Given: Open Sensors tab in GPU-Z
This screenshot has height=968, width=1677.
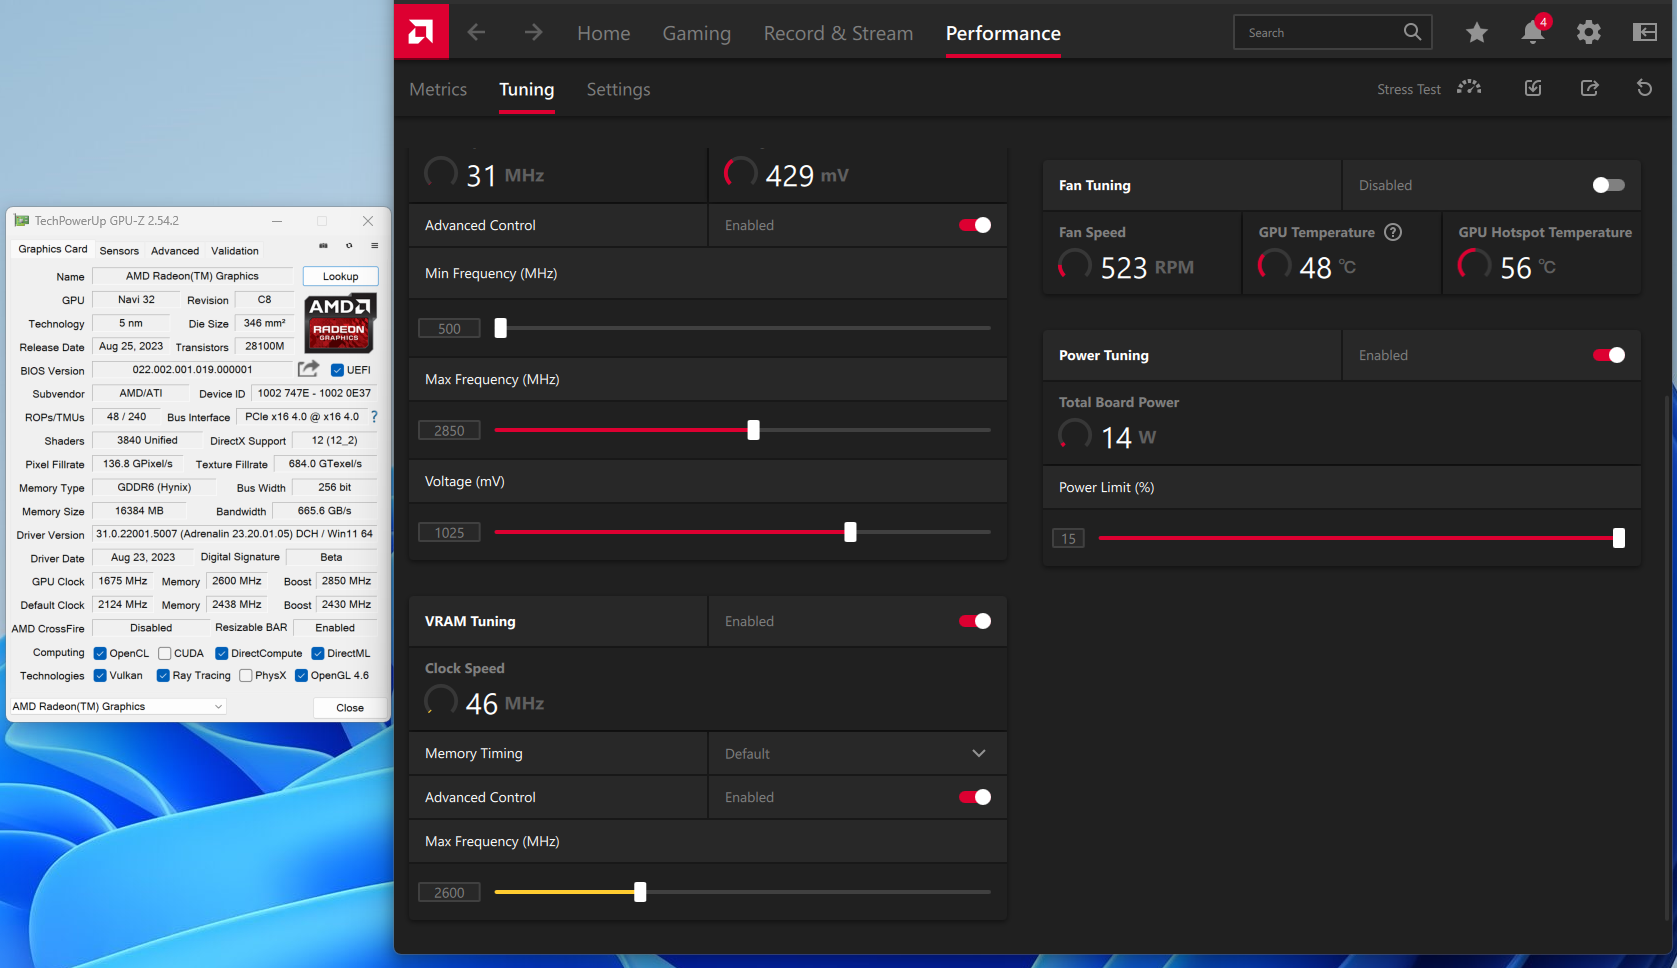Looking at the screenshot, I should point(119,251).
